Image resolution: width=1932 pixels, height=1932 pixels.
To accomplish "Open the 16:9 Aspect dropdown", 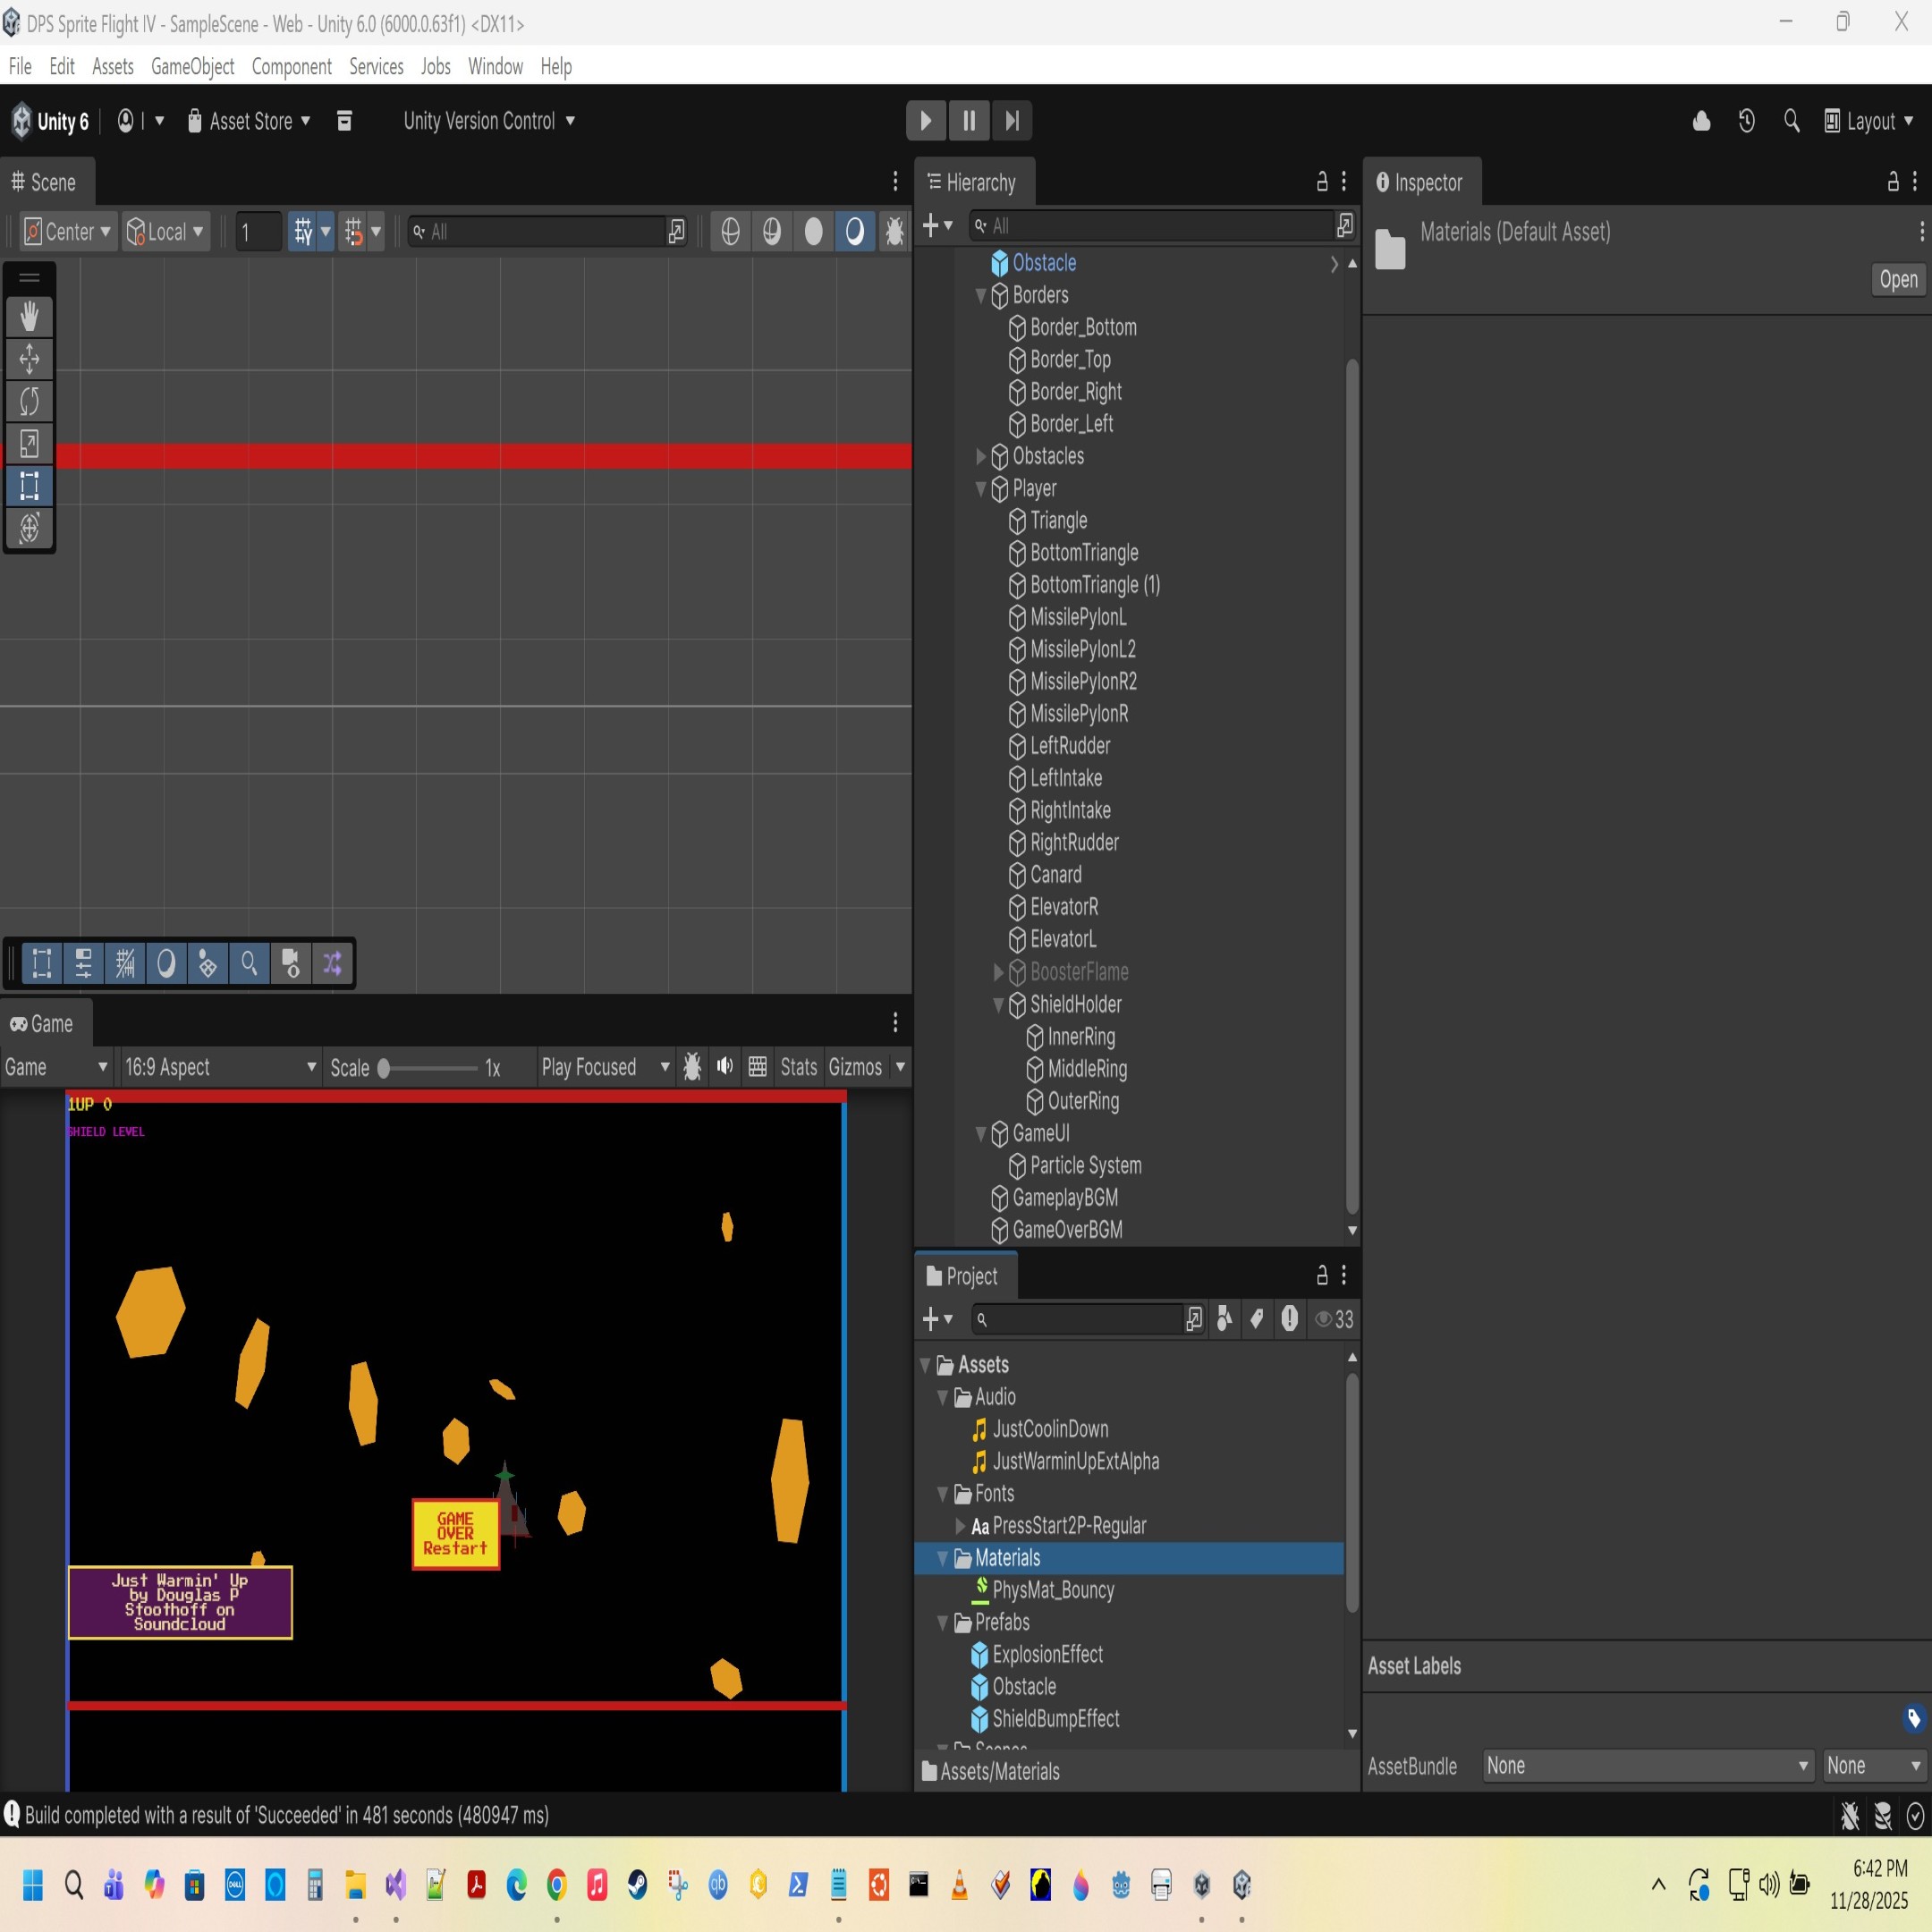I will pos(220,1067).
